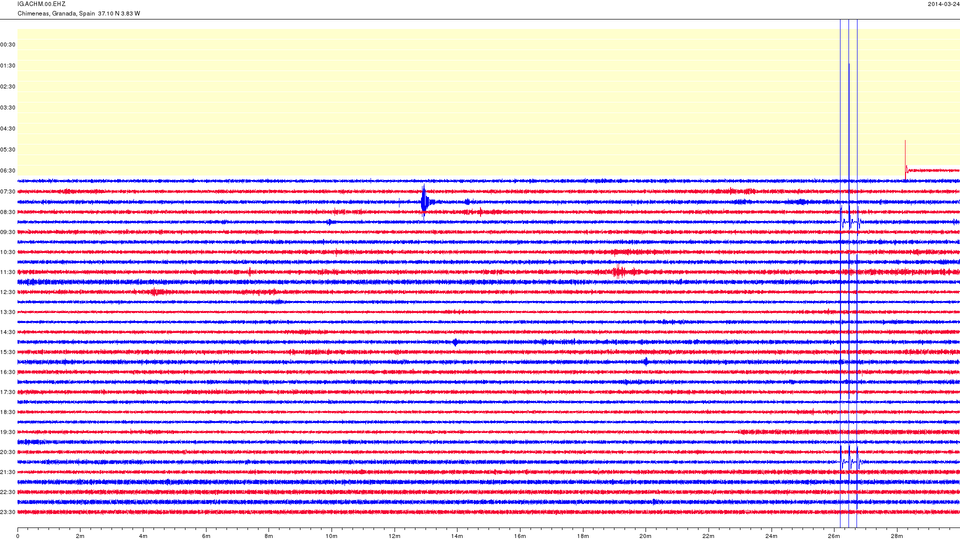Select the 23:30 time label
960x540 pixels.
pyautogui.click(x=8, y=512)
